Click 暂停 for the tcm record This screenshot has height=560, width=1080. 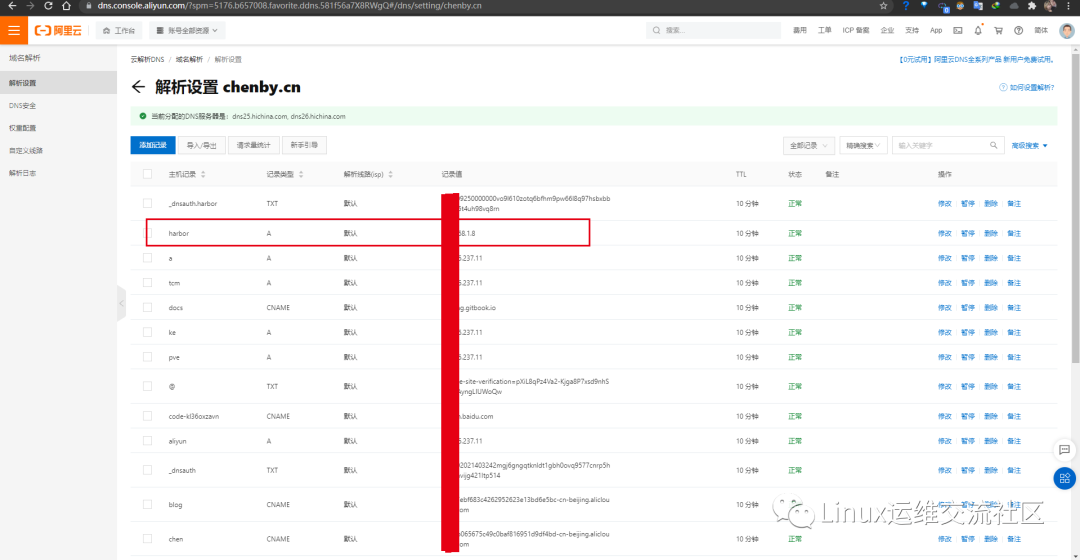[968, 283]
